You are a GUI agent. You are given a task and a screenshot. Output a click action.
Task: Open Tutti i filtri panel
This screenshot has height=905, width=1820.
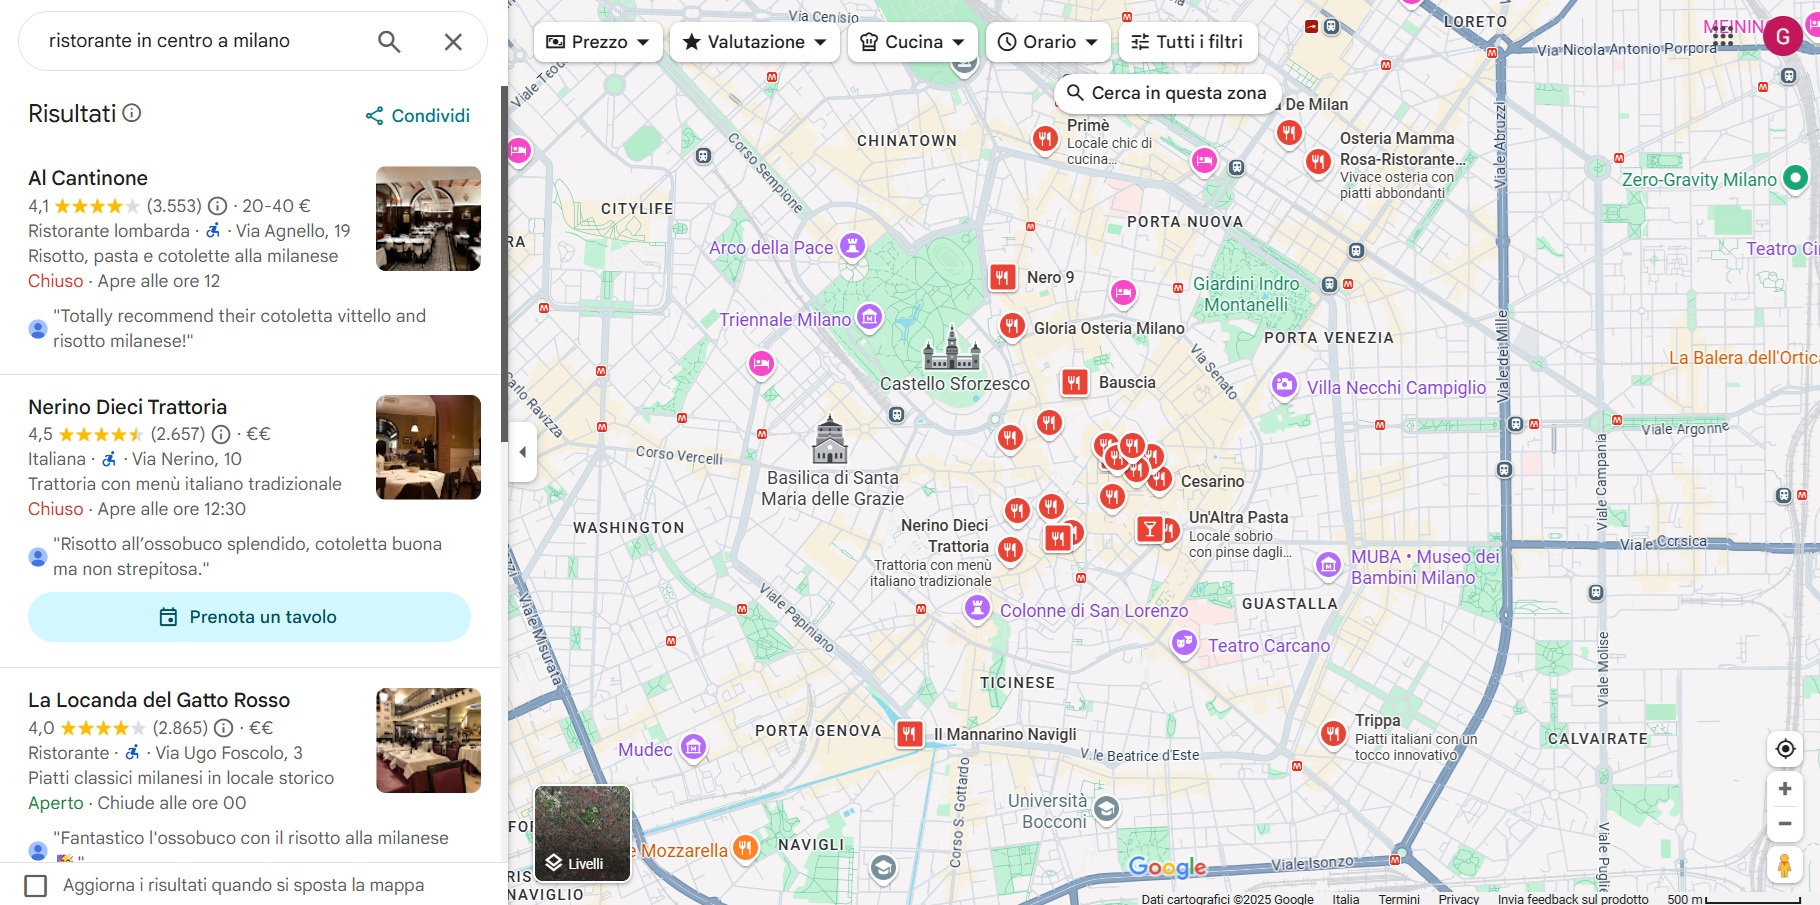1187,42
